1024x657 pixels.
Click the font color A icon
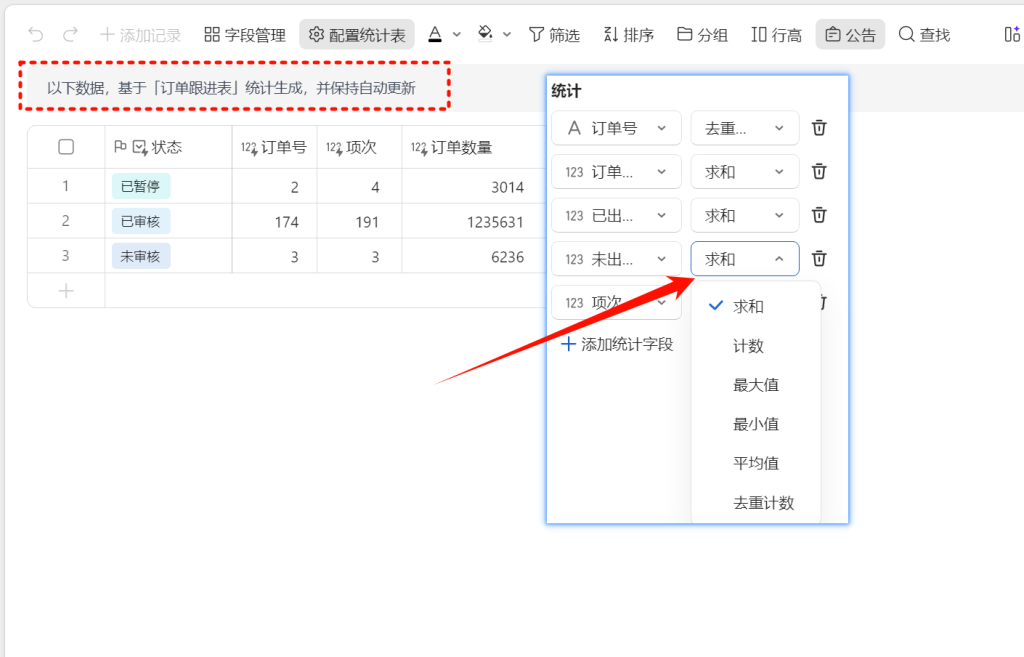tap(435, 35)
